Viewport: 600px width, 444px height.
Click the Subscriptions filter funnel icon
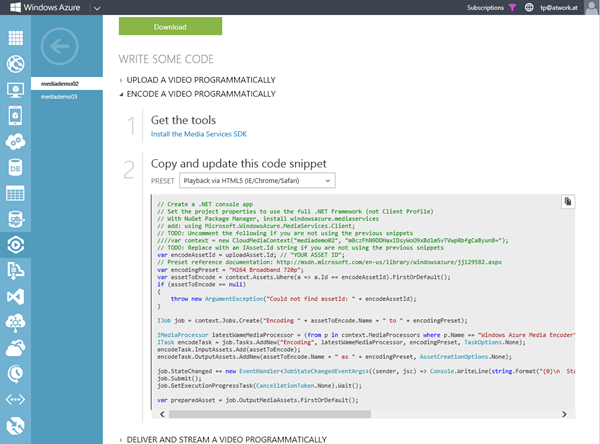click(x=512, y=7)
